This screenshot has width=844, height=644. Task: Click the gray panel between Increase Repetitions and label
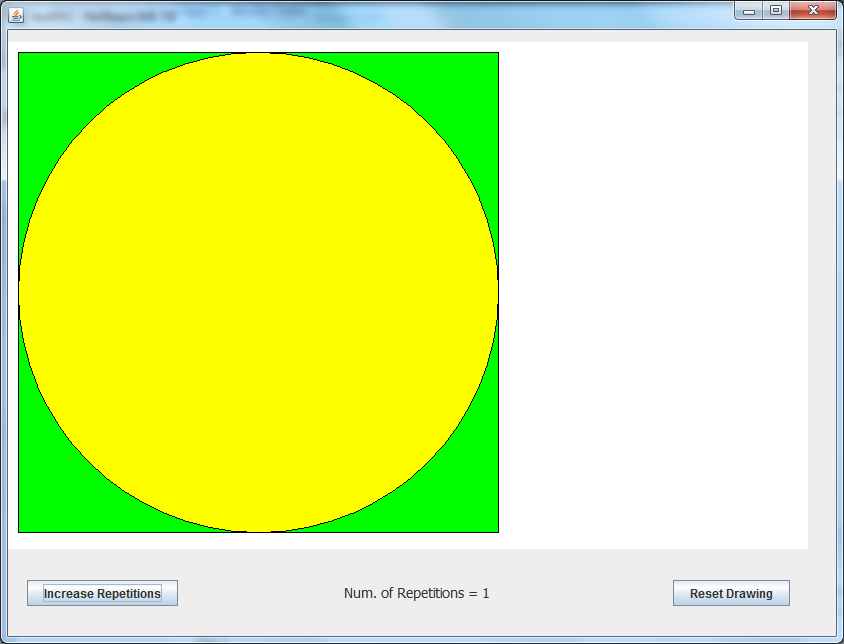tap(260, 593)
